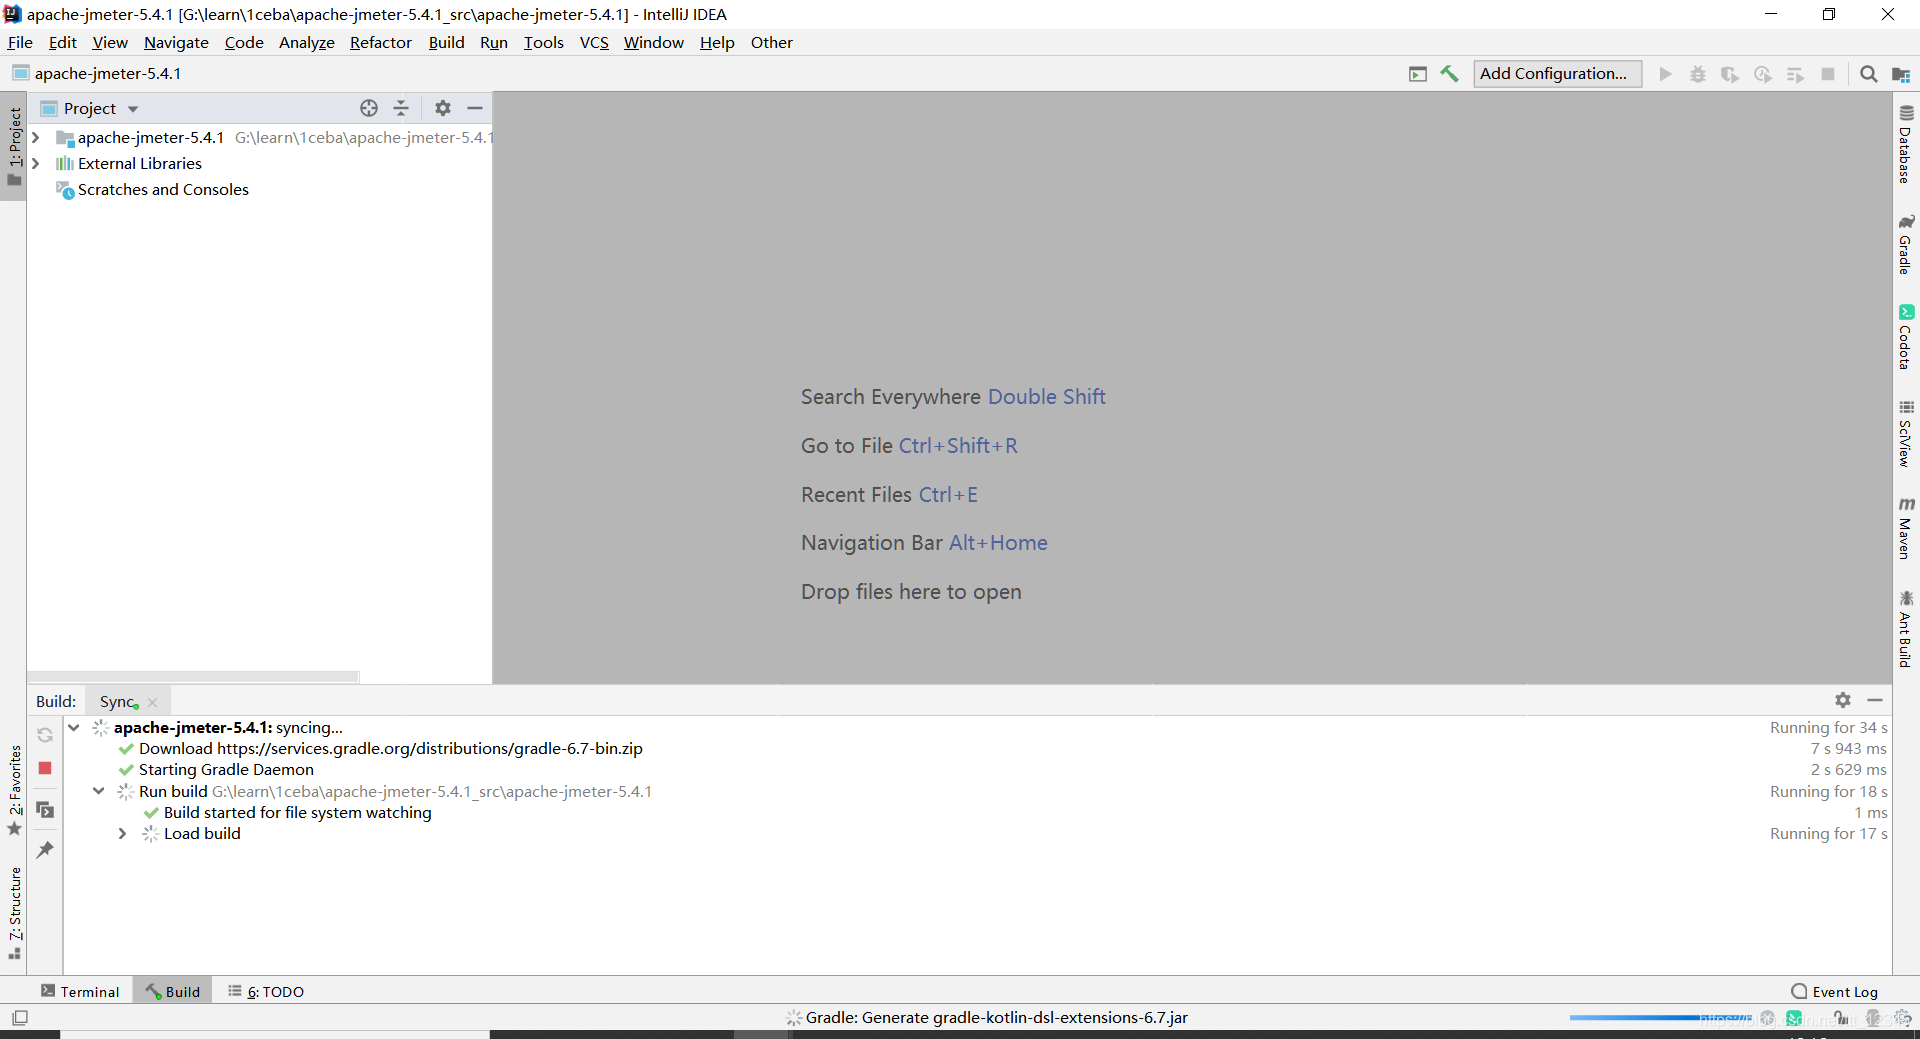Open the Navigate menu

tap(176, 42)
